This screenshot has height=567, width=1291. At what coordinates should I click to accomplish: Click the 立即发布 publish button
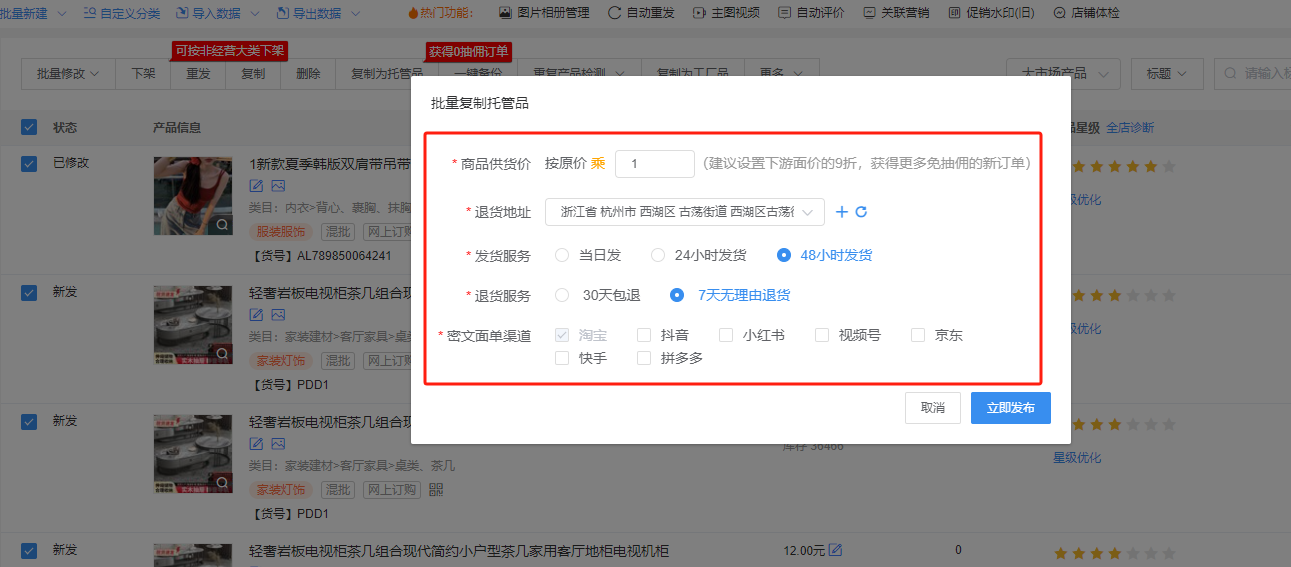(x=1011, y=408)
